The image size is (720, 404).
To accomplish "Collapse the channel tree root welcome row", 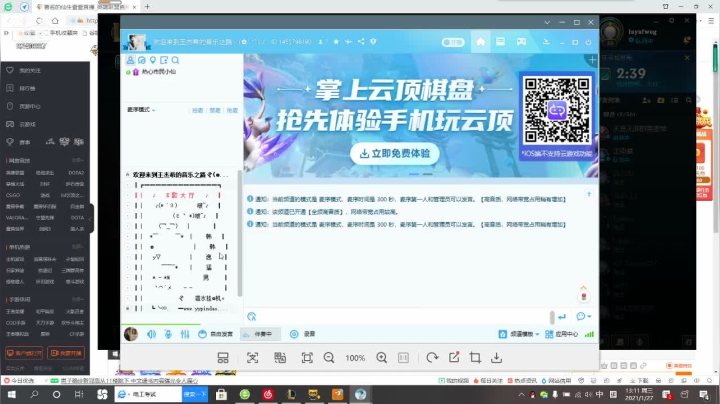I will tap(128, 174).
